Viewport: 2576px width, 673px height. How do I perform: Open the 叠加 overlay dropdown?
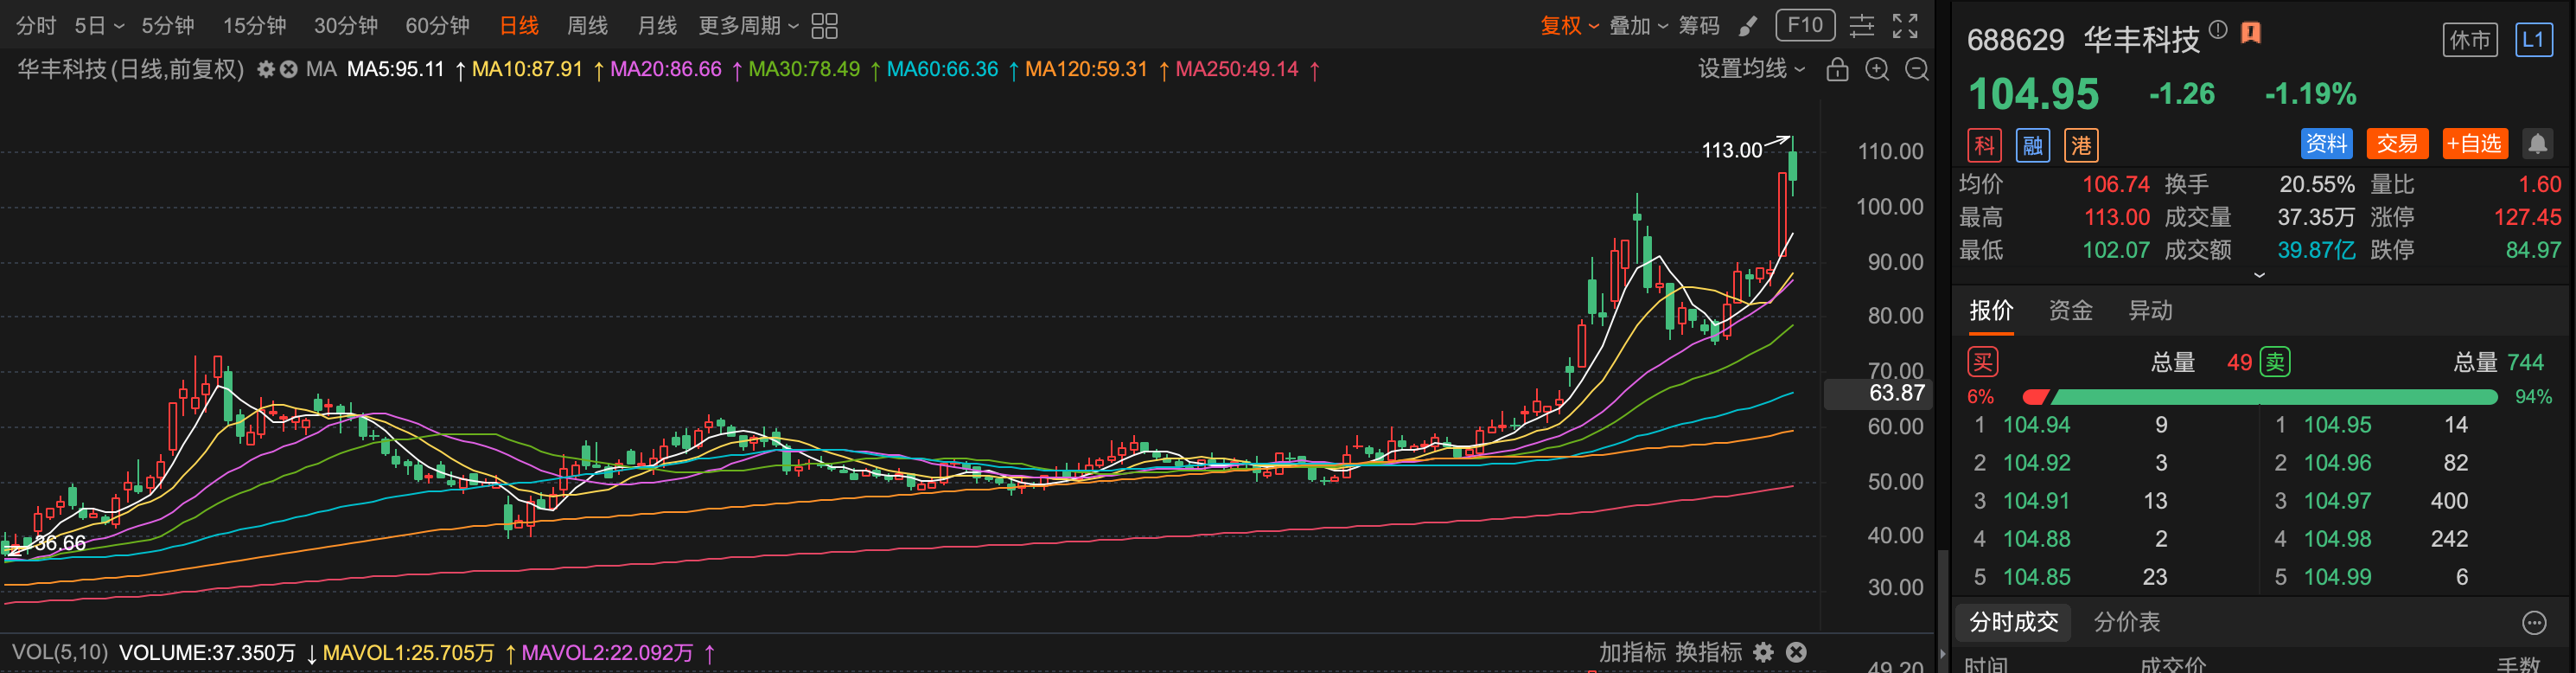pos(1638,26)
